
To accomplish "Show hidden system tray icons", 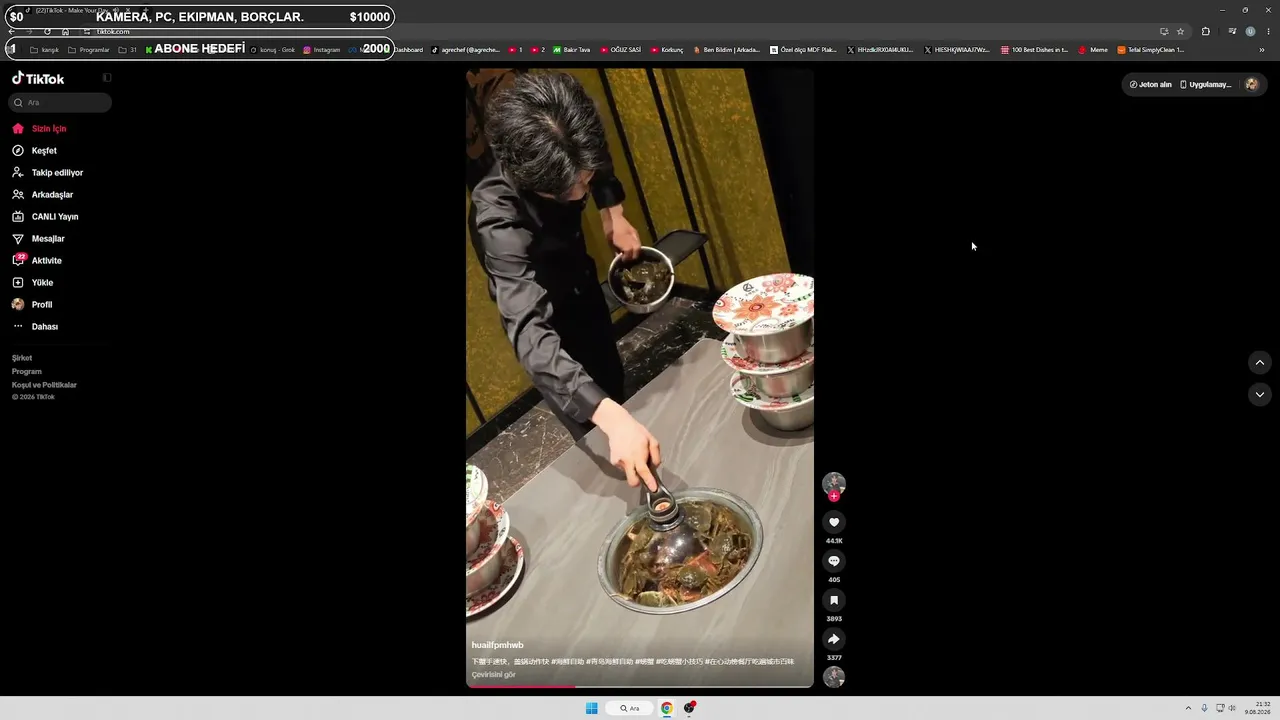I will 1188,708.
